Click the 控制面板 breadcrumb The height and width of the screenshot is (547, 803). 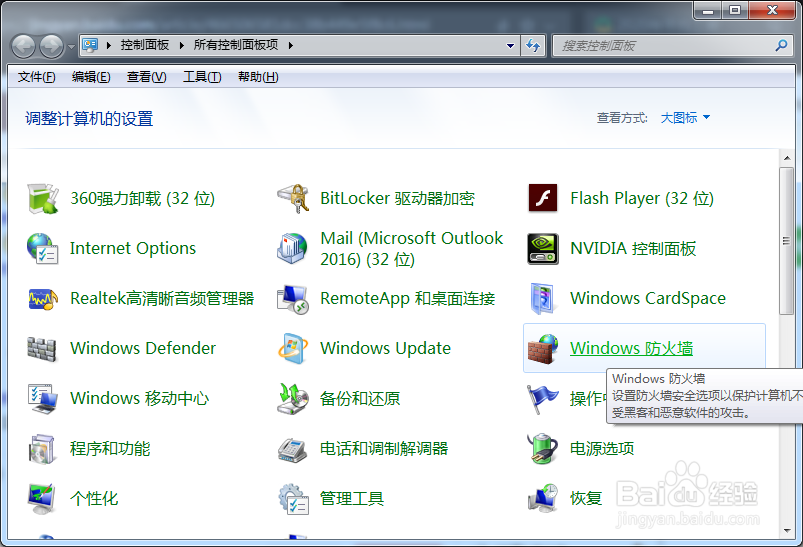click(145, 45)
